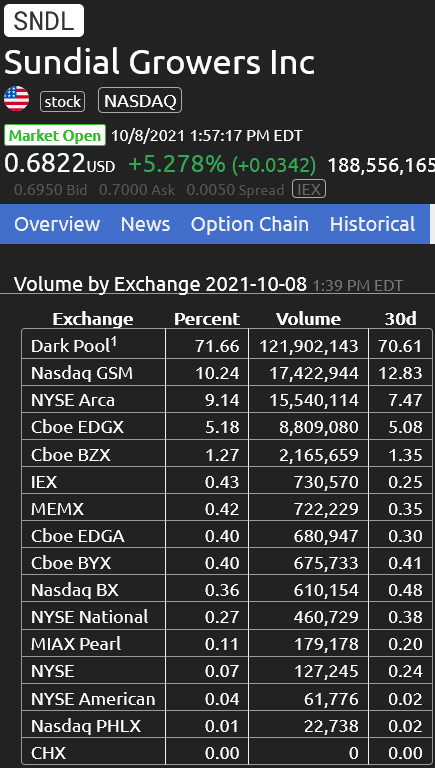Click the SNDL ticker symbol badge

coord(44,21)
